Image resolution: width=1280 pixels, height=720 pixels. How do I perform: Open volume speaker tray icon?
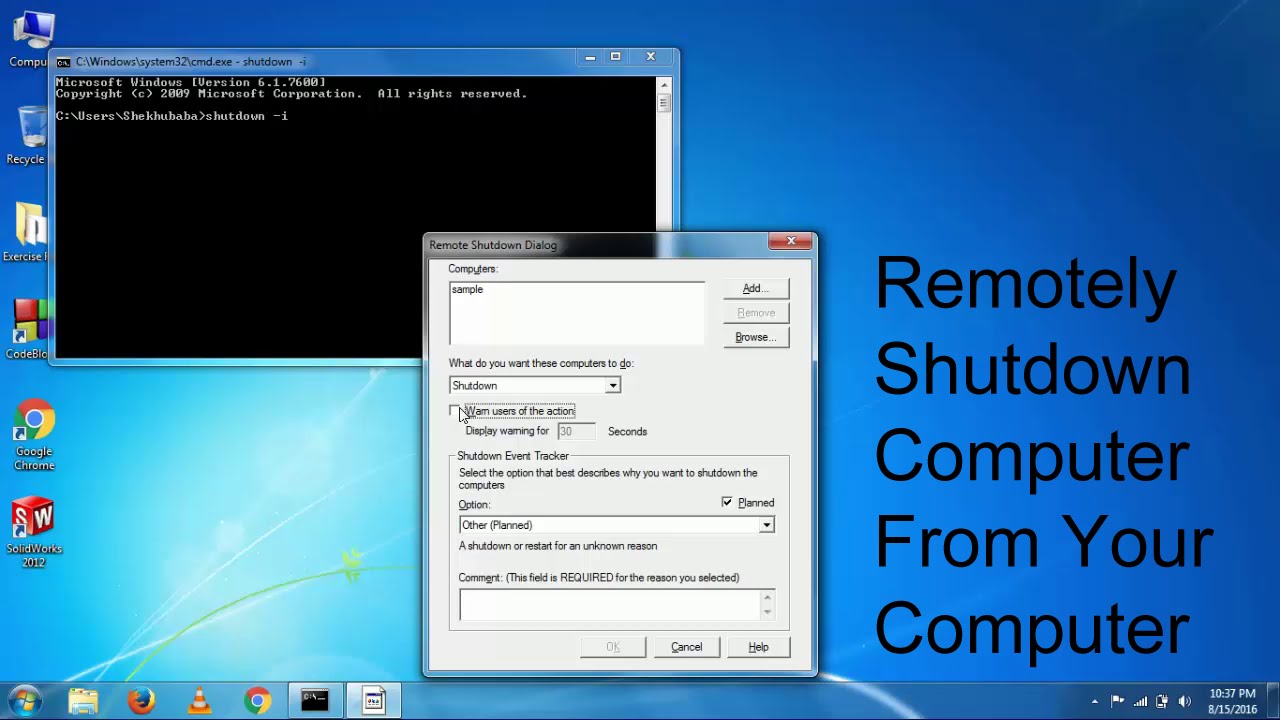pos(1185,701)
